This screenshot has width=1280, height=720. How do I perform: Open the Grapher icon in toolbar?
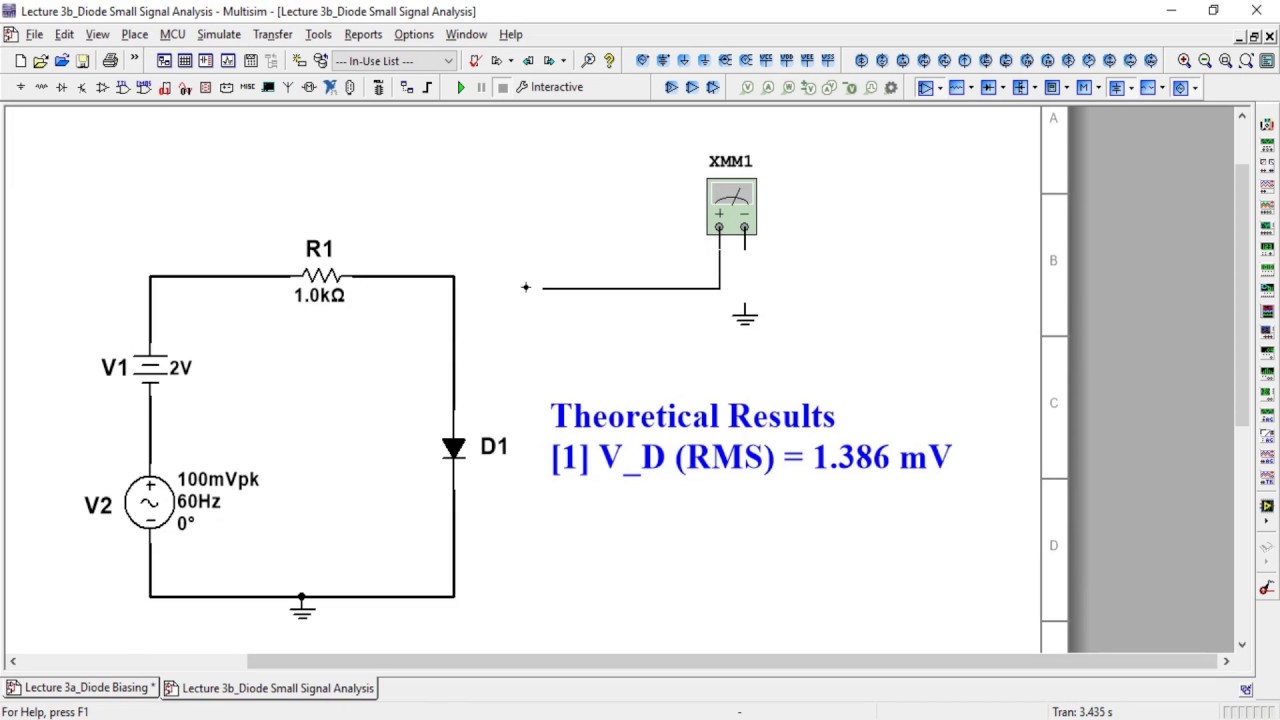click(228, 61)
